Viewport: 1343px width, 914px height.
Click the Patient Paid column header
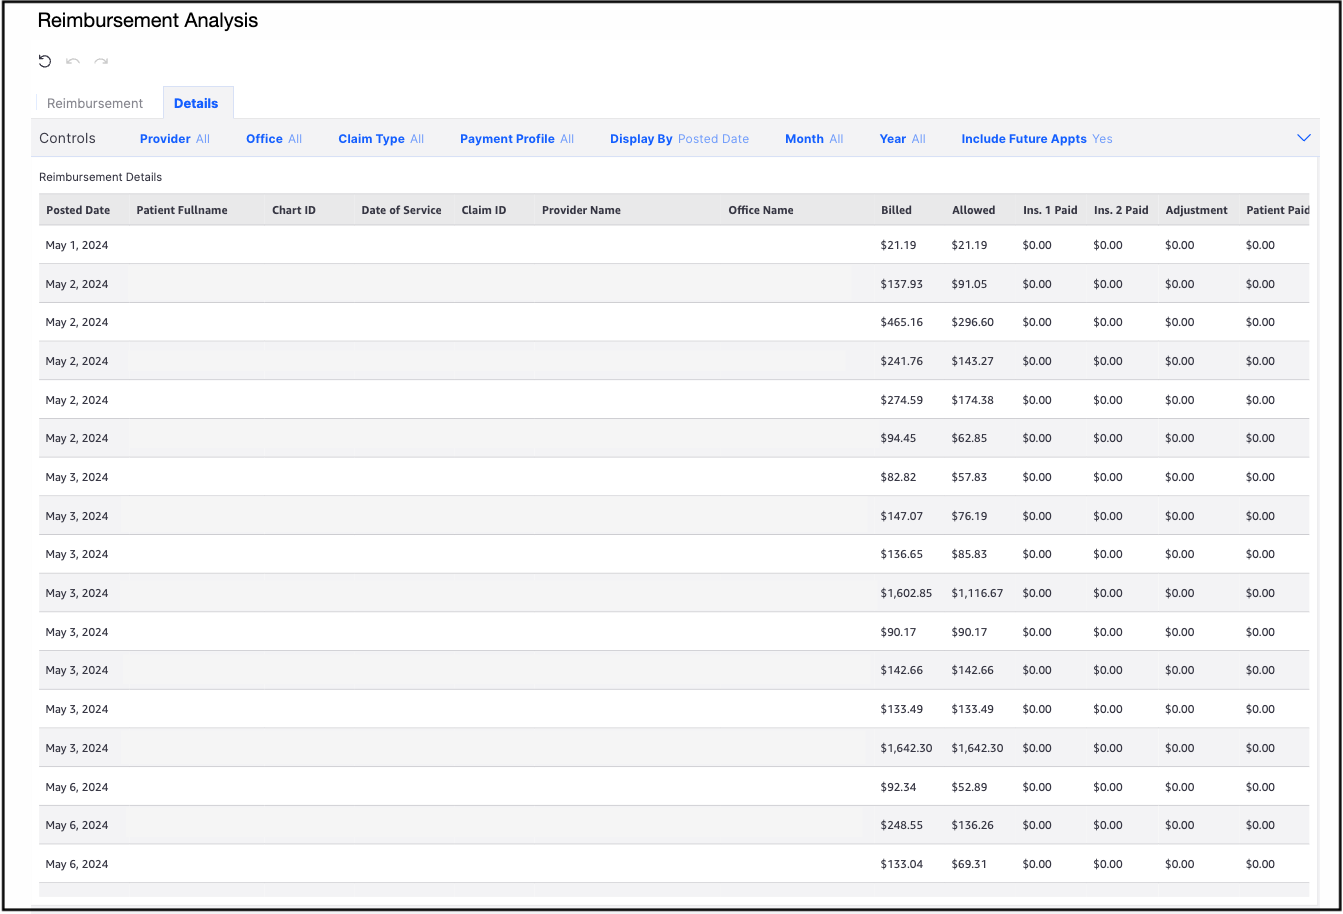point(1278,210)
